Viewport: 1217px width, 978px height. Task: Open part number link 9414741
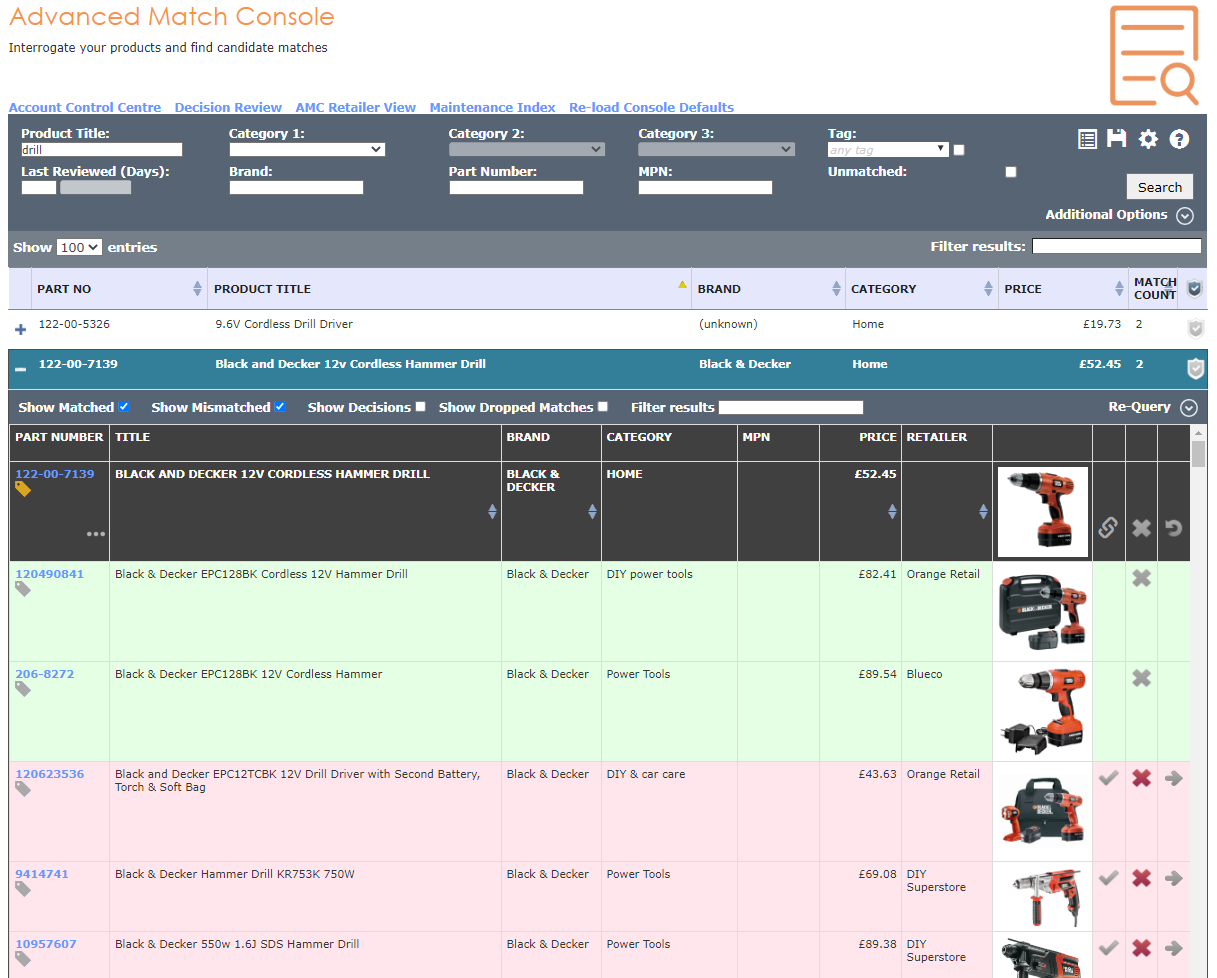pyautogui.click(x=42, y=874)
